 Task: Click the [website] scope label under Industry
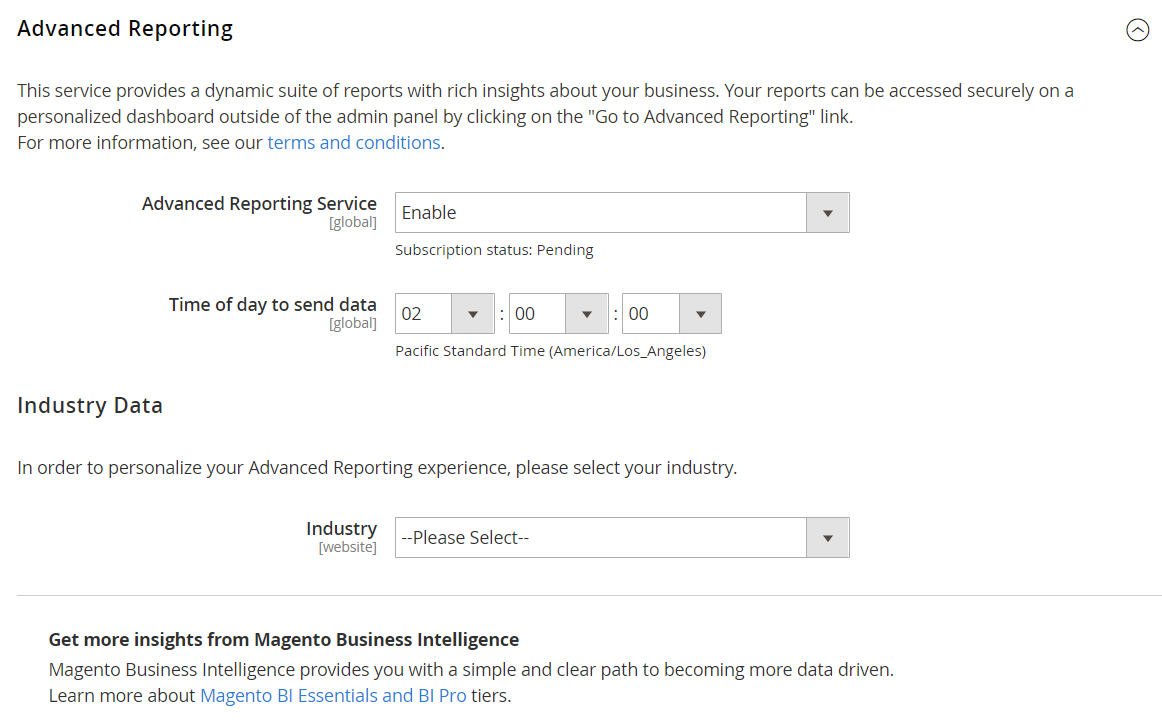[x=347, y=546]
